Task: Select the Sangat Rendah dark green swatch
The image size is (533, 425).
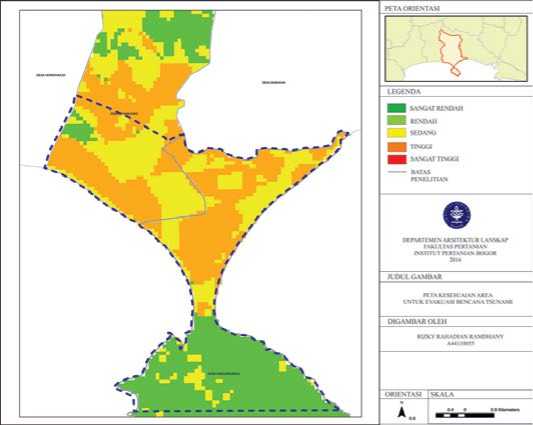Action: pyautogui.click(x=397, y=108)
